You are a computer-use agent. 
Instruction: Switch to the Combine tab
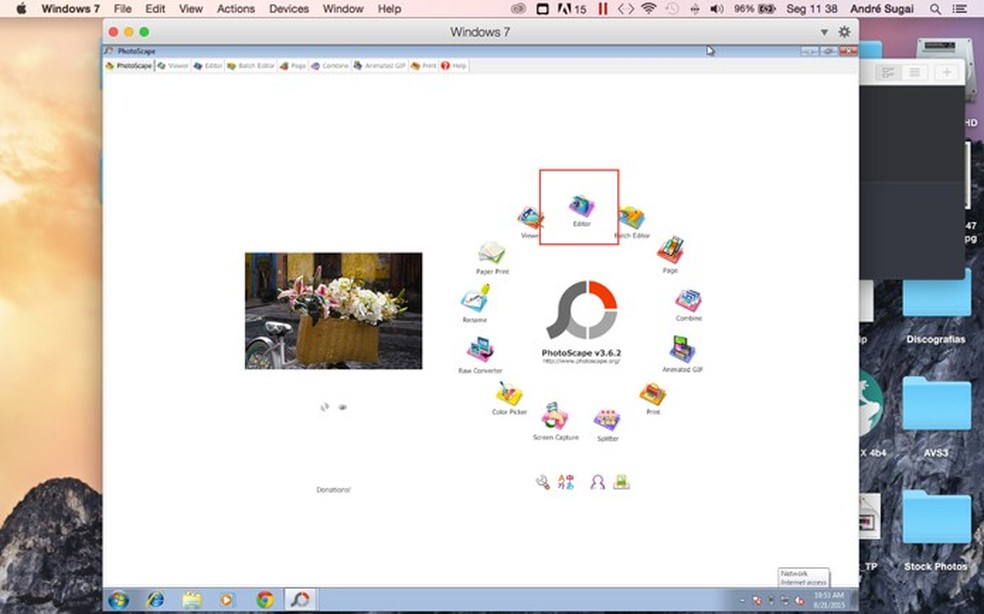pyautogui.click(x=330, y=65)
